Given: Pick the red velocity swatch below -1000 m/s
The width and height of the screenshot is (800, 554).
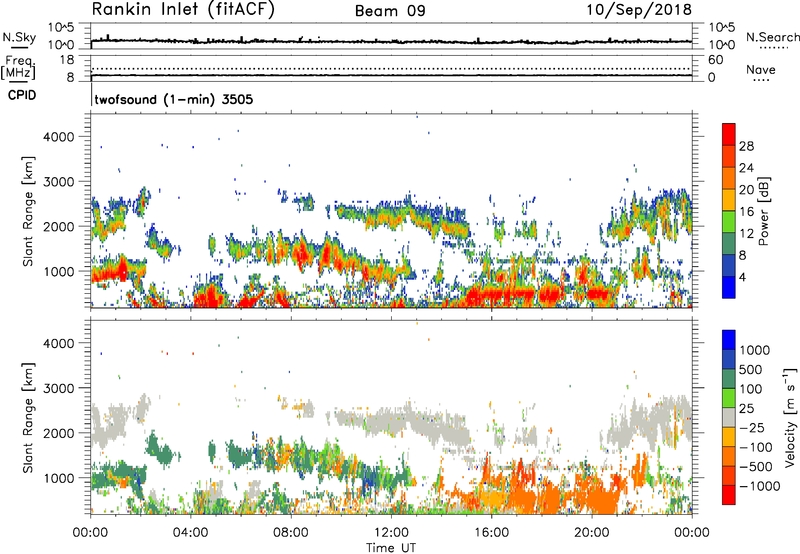Looking at the screenshot, I should pyautogui.click(x=729, y=495).
